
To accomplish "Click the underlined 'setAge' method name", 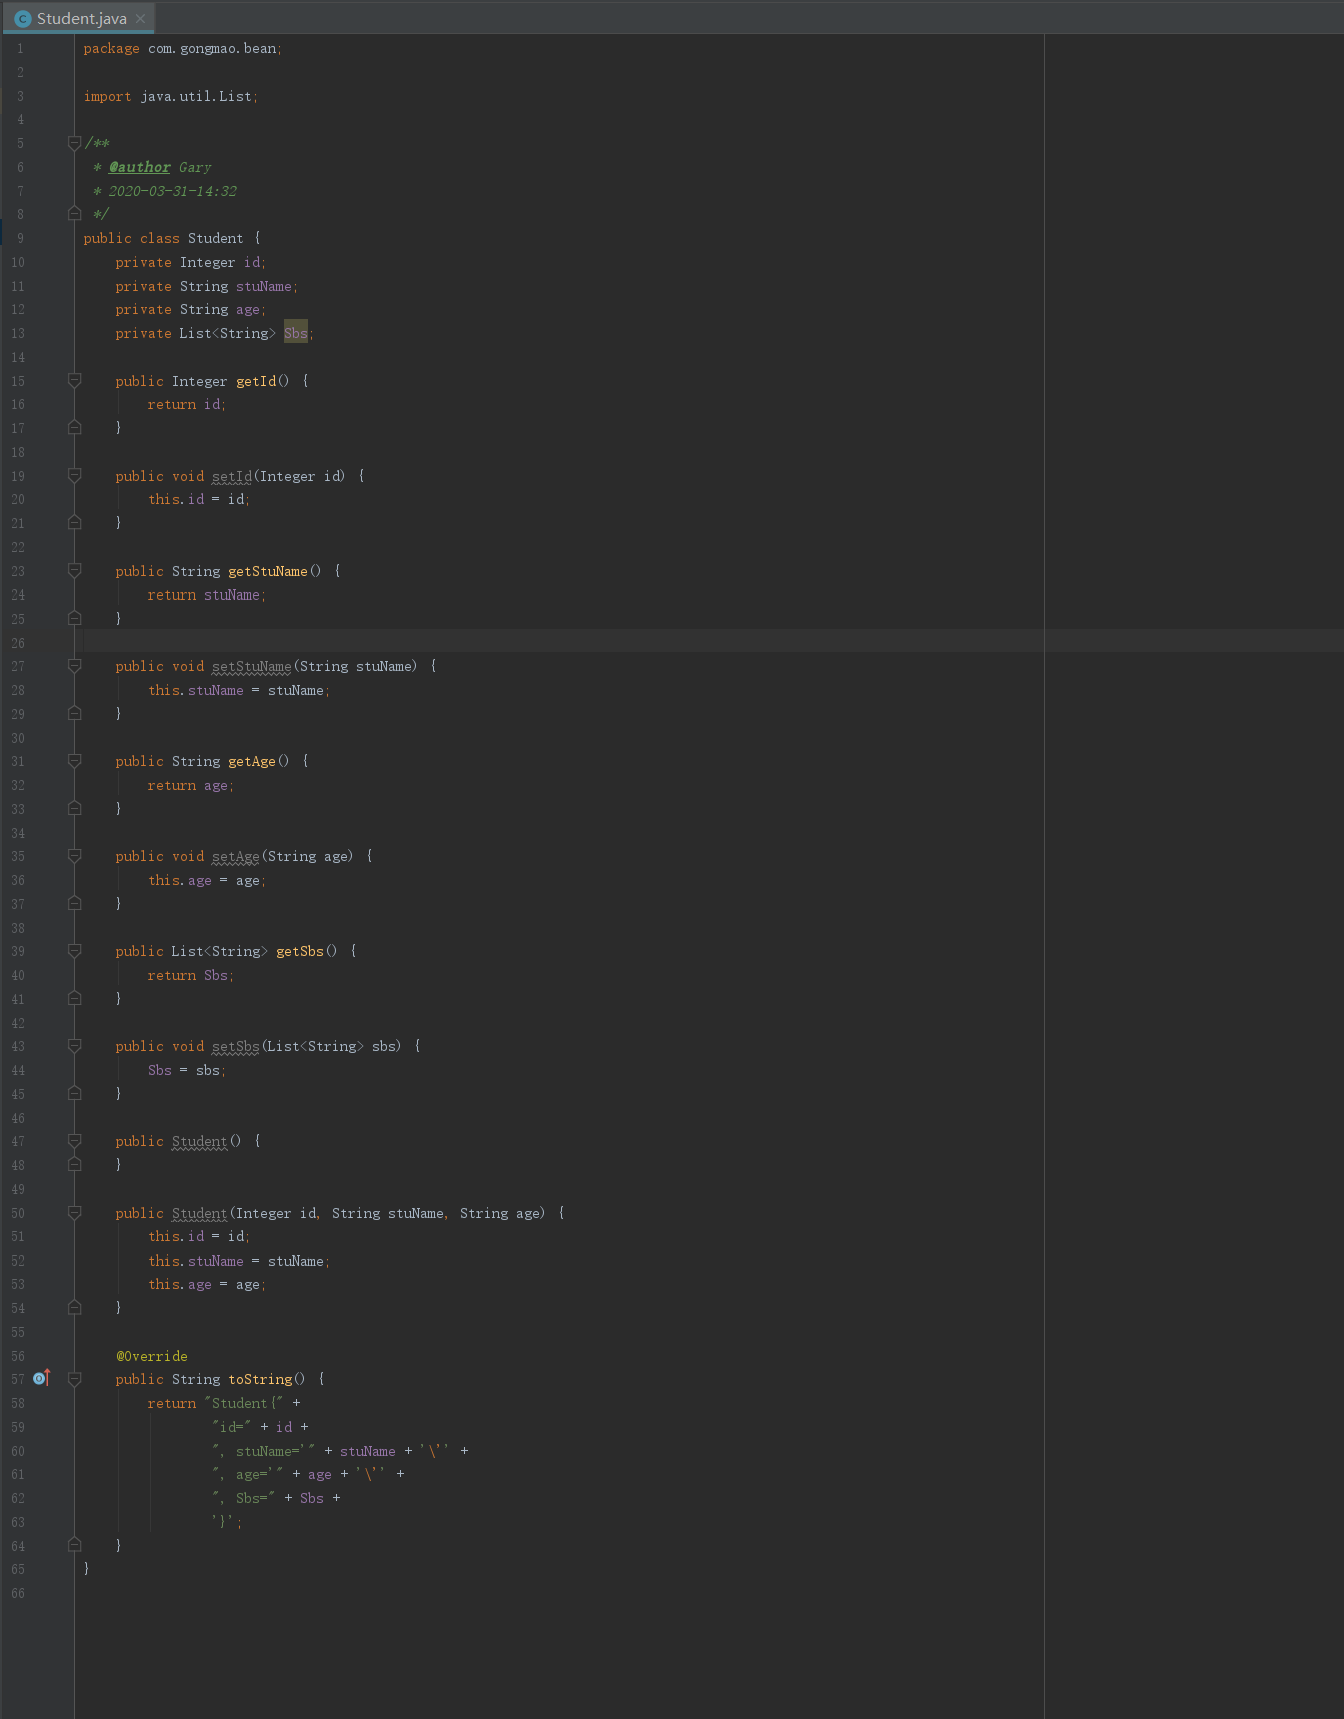I will click(x=236, y=856).
